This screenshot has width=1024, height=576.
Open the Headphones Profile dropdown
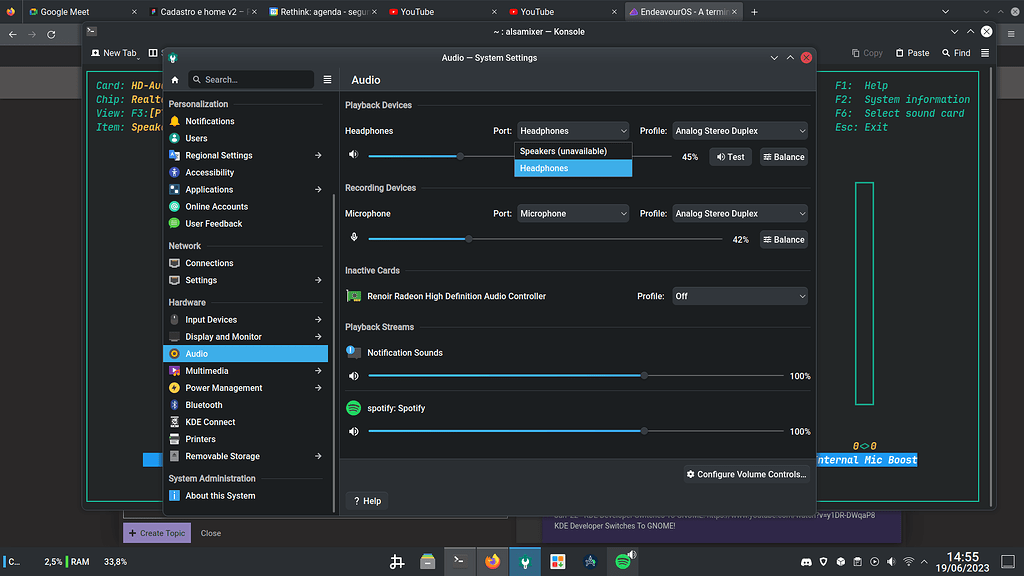(x=739, y=131)
